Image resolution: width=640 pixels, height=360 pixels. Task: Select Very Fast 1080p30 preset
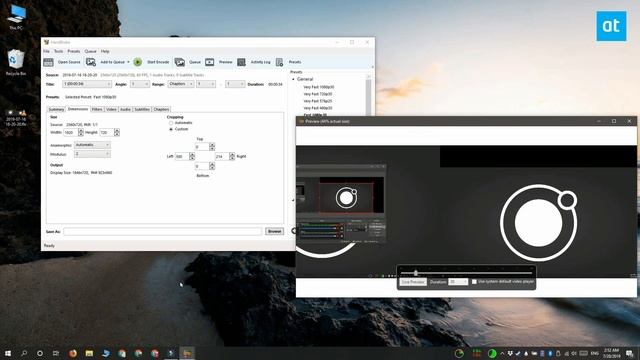(x=318, y=87)
